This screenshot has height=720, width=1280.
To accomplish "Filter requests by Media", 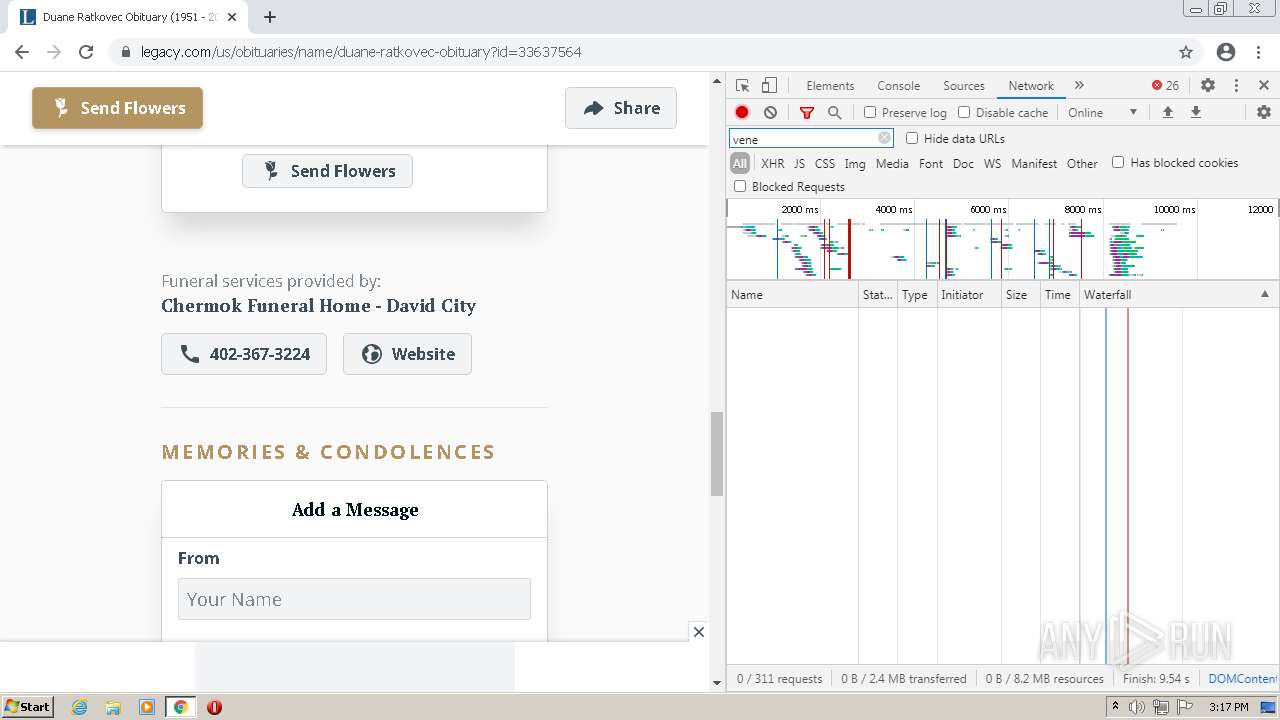I will tap(892, 163).
